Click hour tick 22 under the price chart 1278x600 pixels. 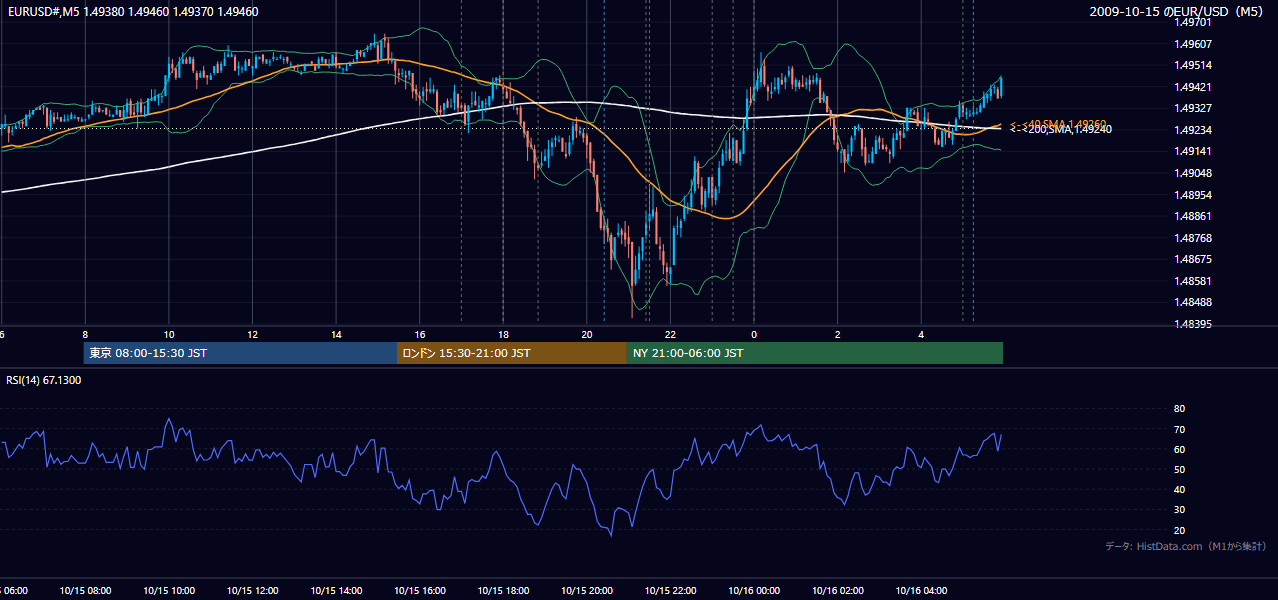(670, 335)
